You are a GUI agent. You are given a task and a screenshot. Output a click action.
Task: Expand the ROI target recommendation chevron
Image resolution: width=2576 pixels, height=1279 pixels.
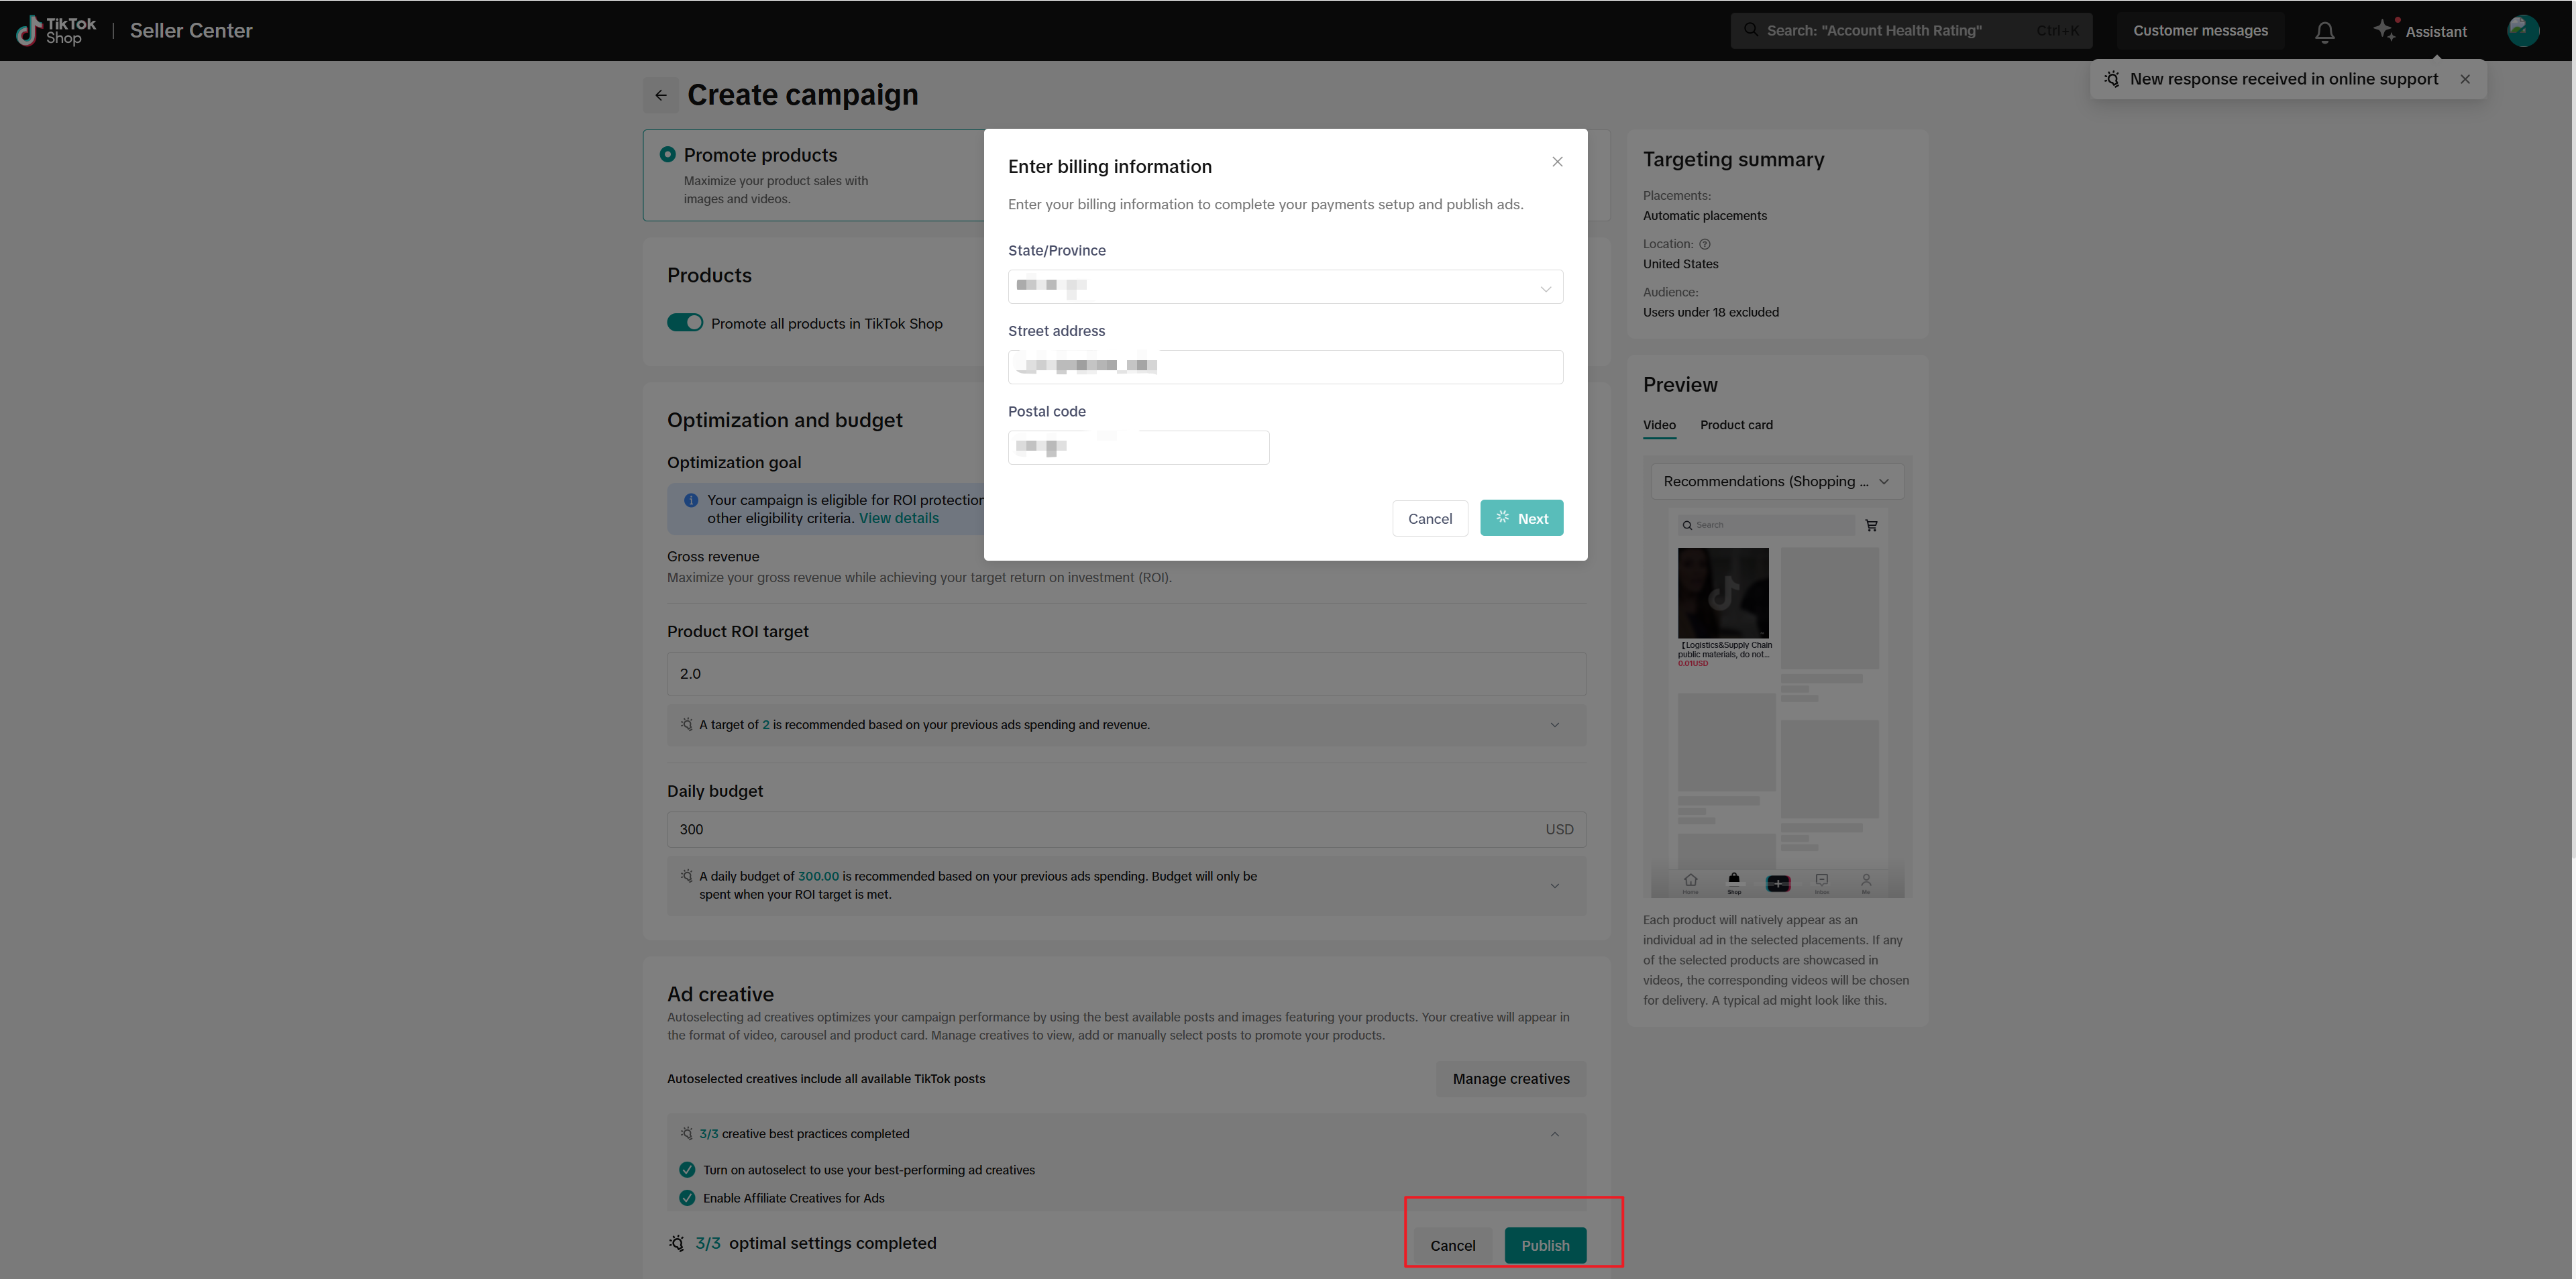coord(1554,725)
